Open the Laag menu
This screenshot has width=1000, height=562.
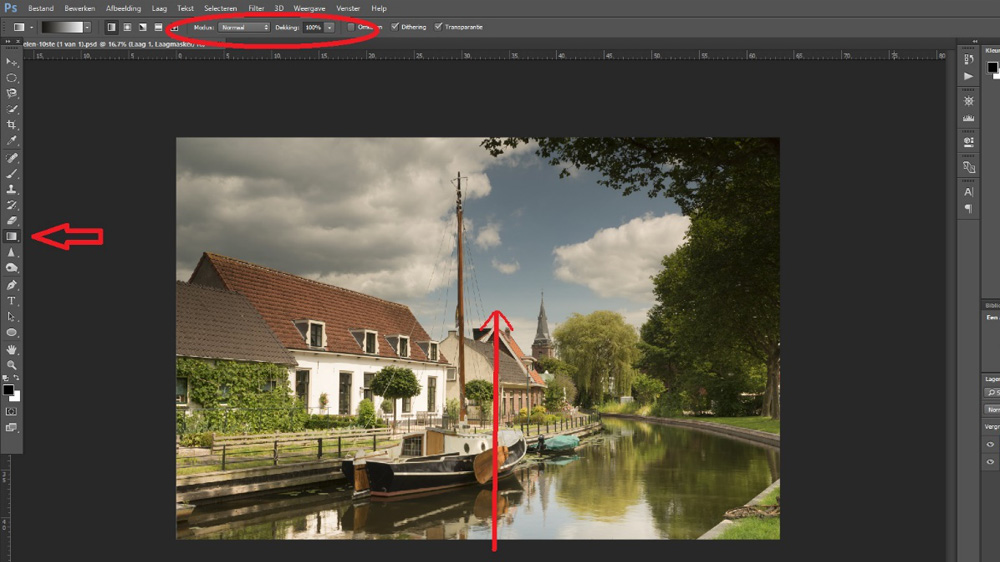click(159, 8)
